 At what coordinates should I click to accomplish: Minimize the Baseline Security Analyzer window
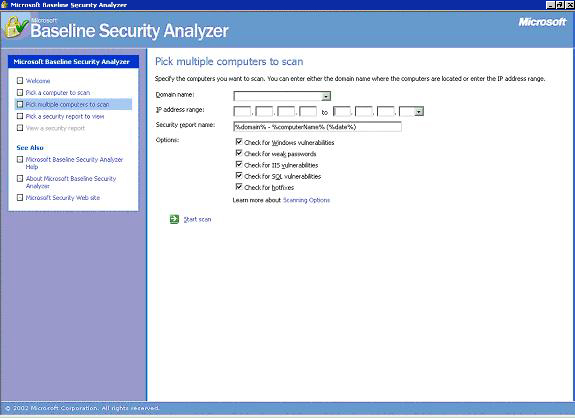tap(550, 5)
